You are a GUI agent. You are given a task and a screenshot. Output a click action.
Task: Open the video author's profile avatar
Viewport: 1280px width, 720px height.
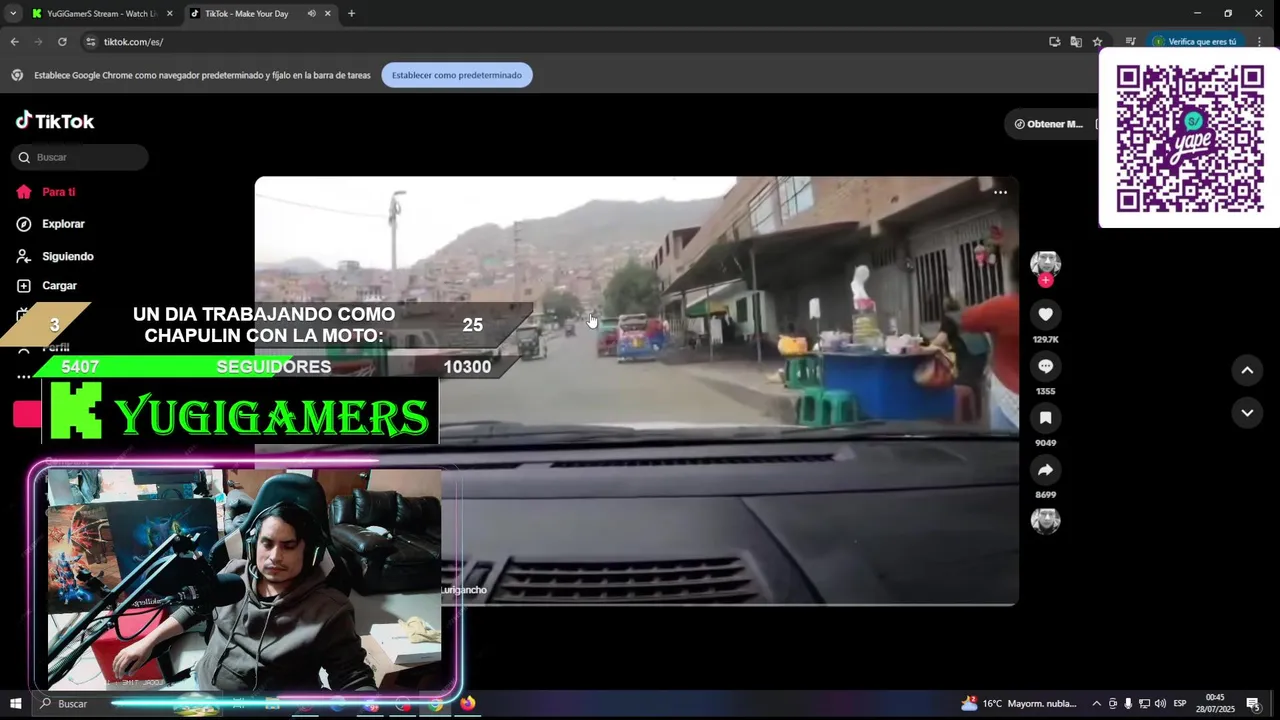[x=1045, y=263]
